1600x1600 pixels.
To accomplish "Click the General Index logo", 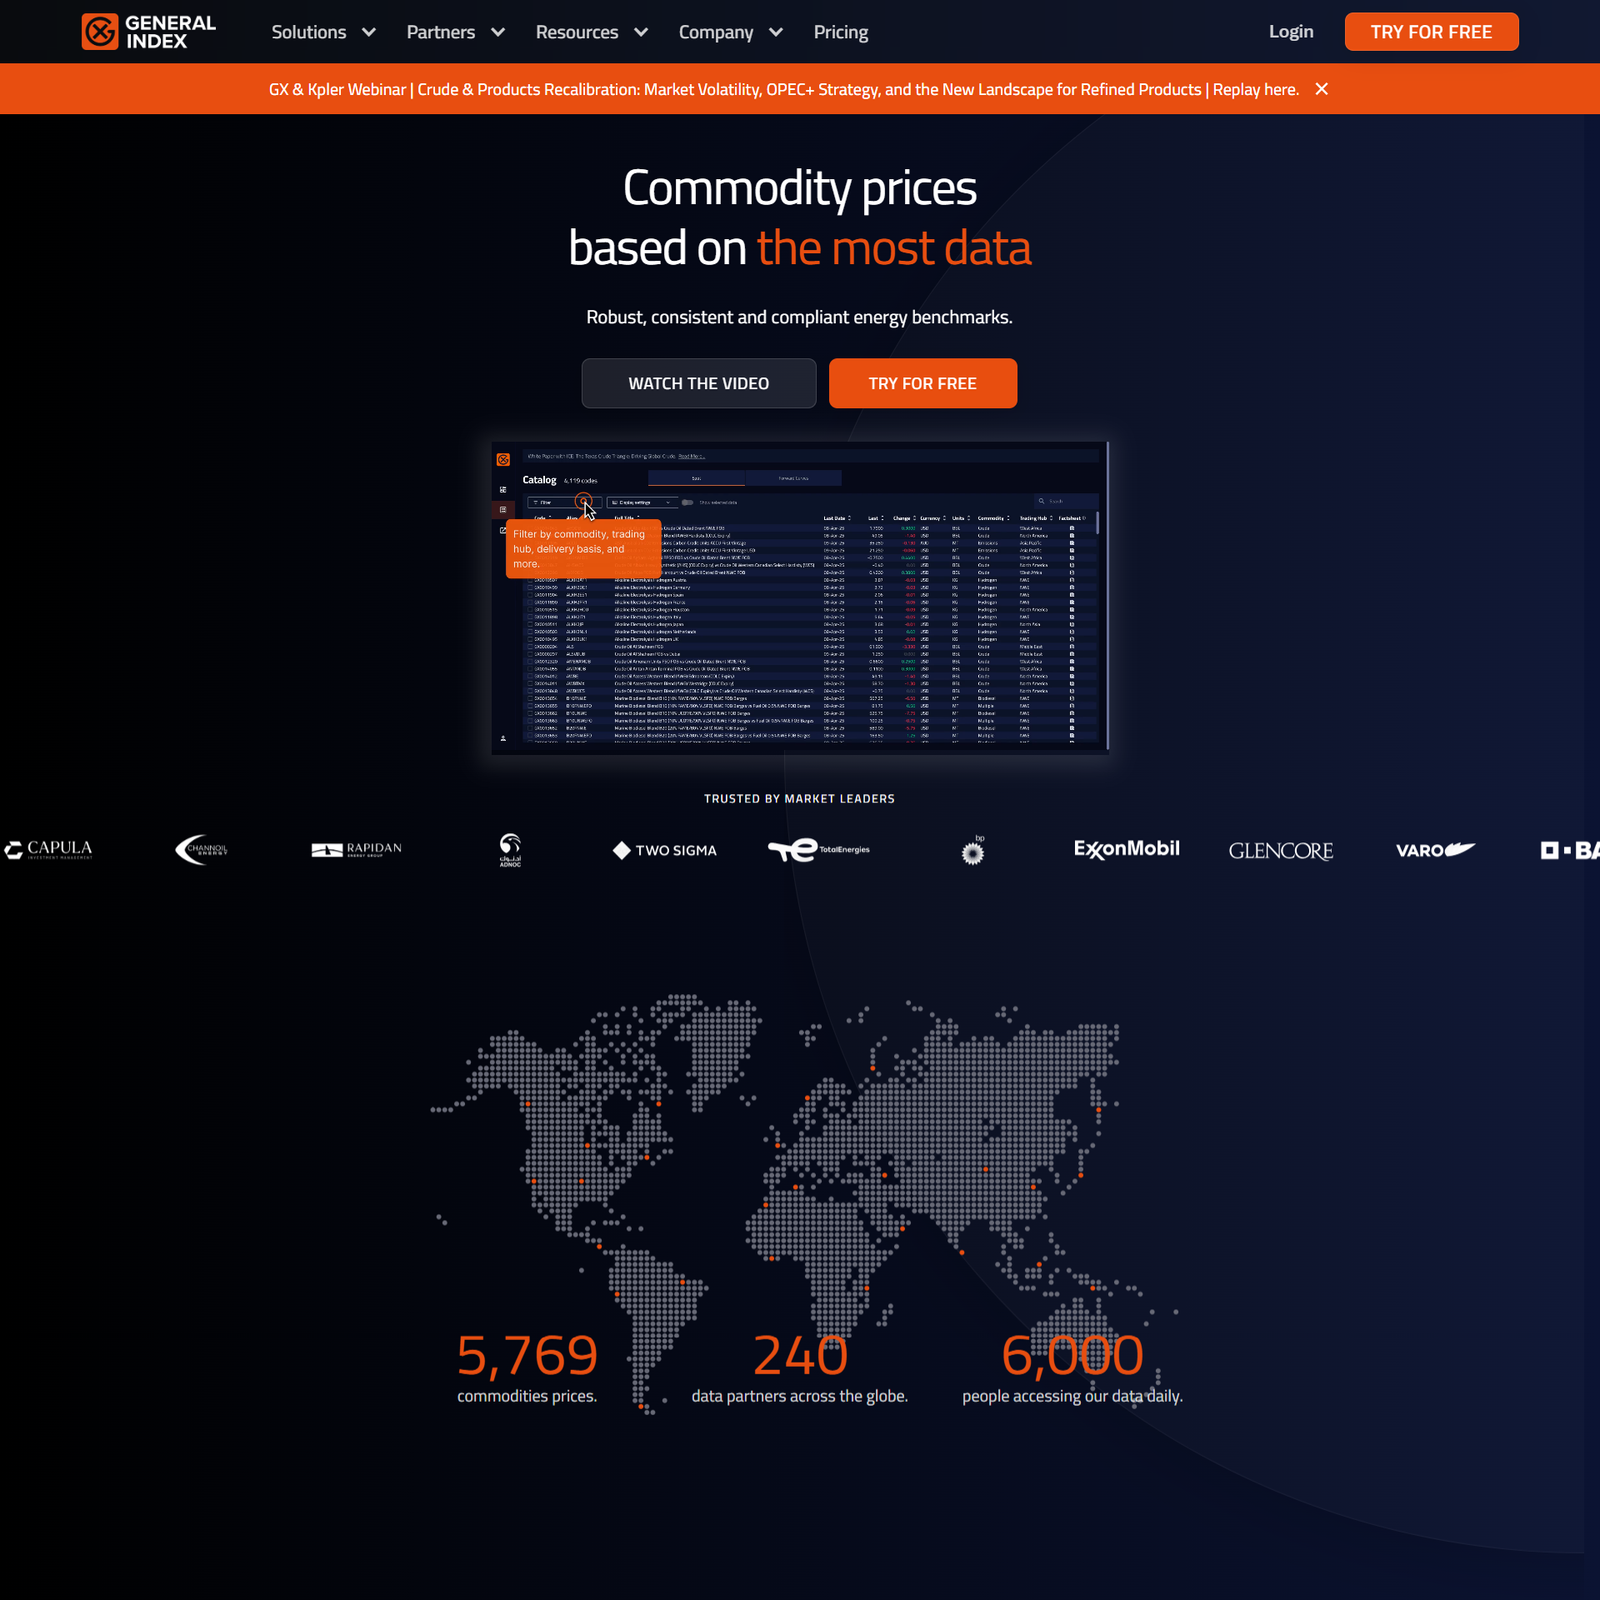I will (x=148, y=32).
